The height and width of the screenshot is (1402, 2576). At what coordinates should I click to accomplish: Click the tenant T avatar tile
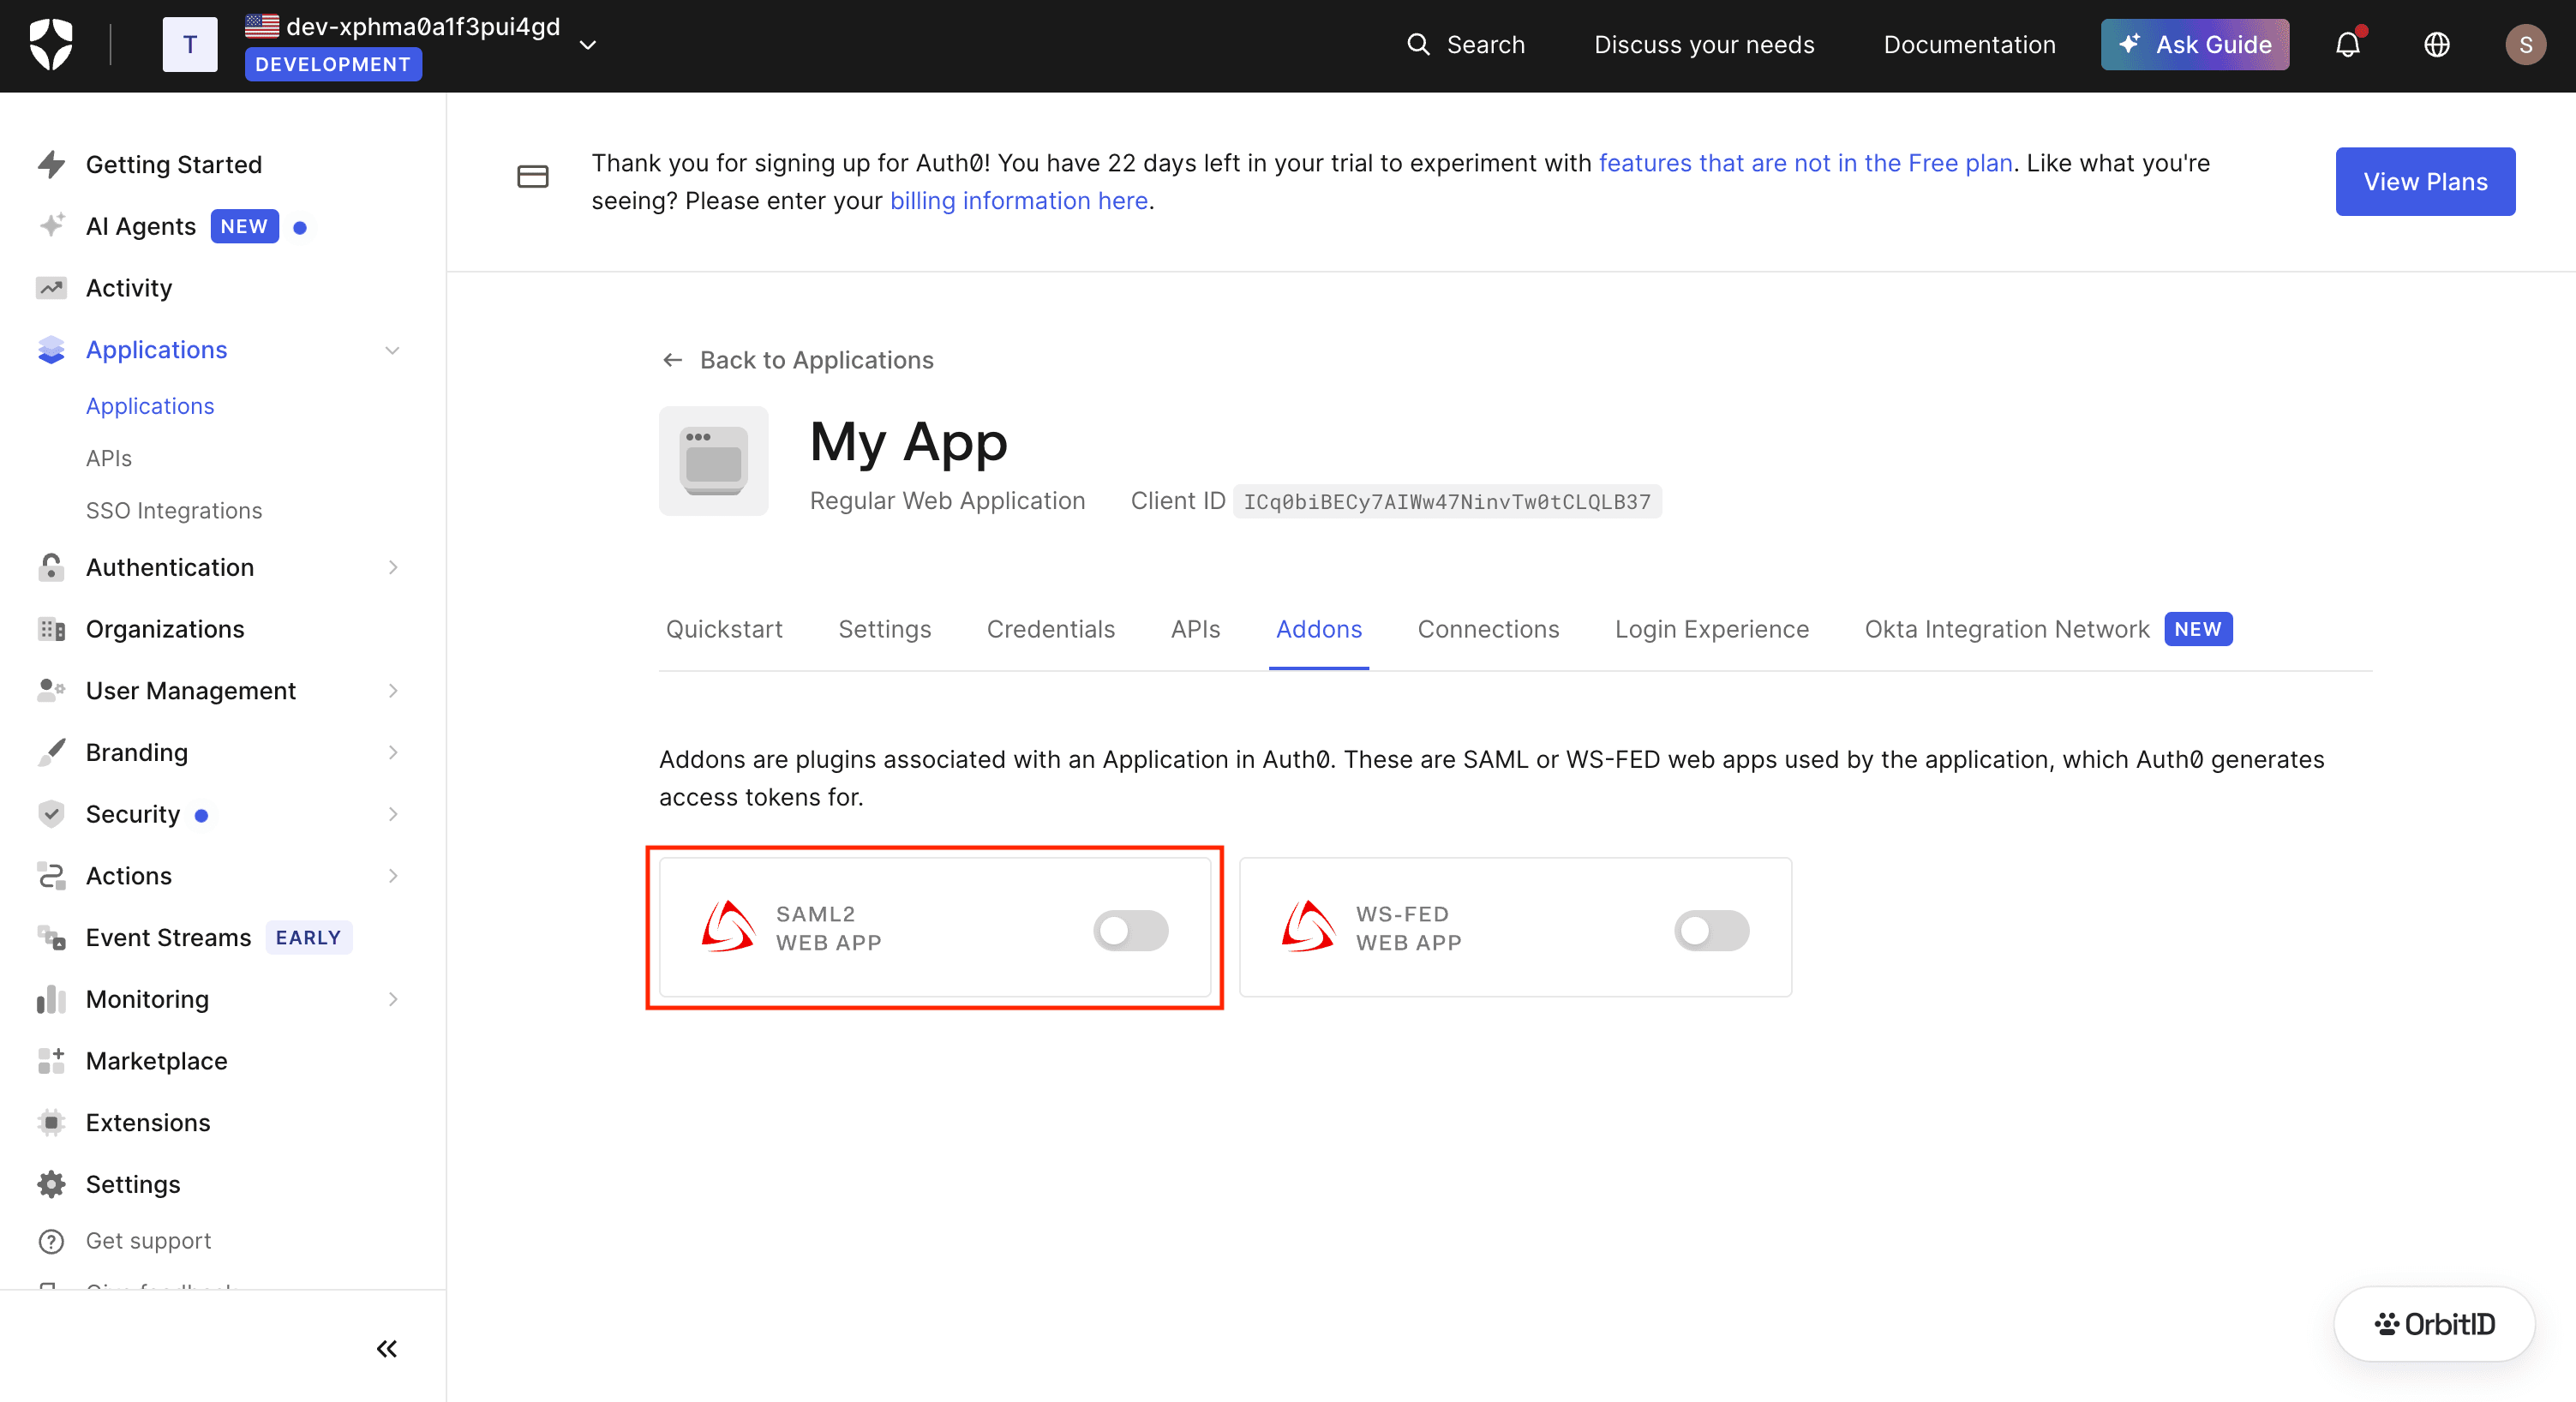190,44
